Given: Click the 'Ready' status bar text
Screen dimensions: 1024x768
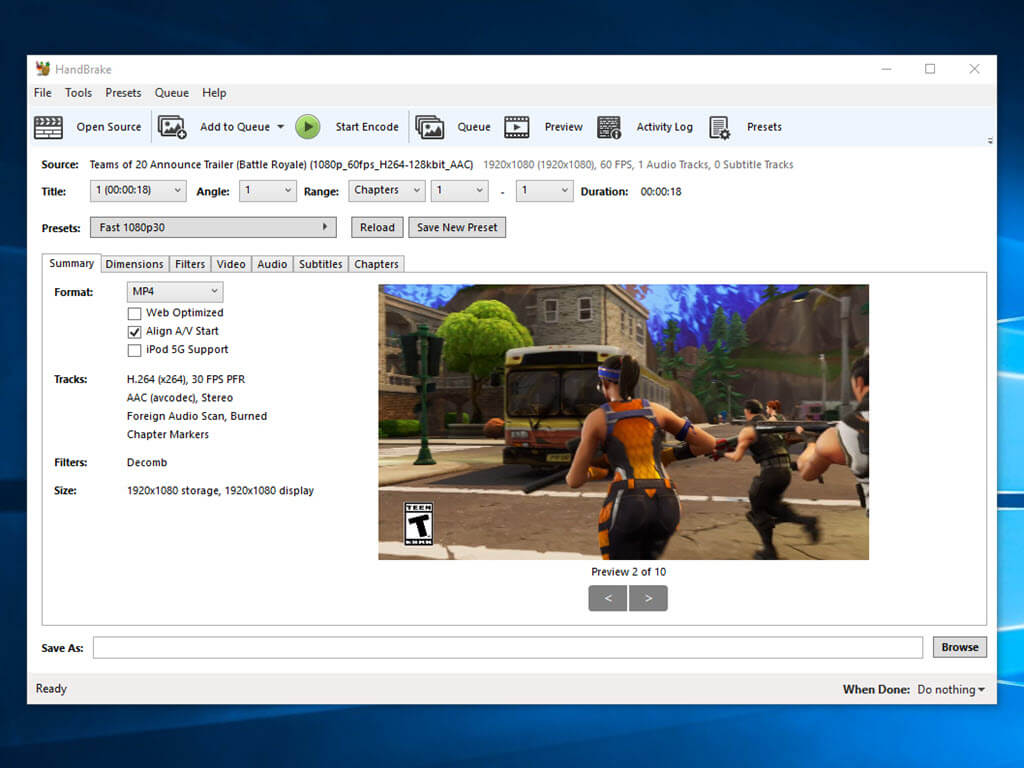Looking at the screenshot, I should pos(51,689).
